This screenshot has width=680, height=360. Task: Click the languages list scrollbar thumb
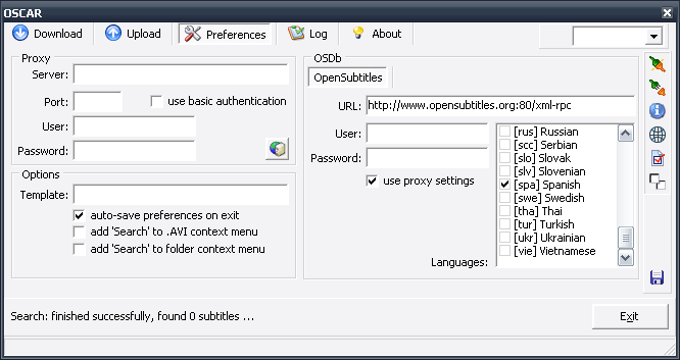point(625,238)
